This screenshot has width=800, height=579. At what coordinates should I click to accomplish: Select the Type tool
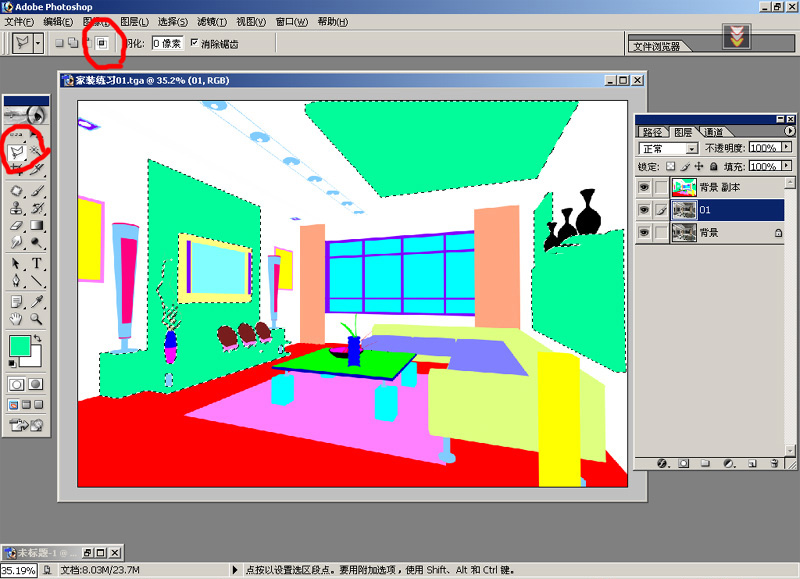tap(36, 263)
